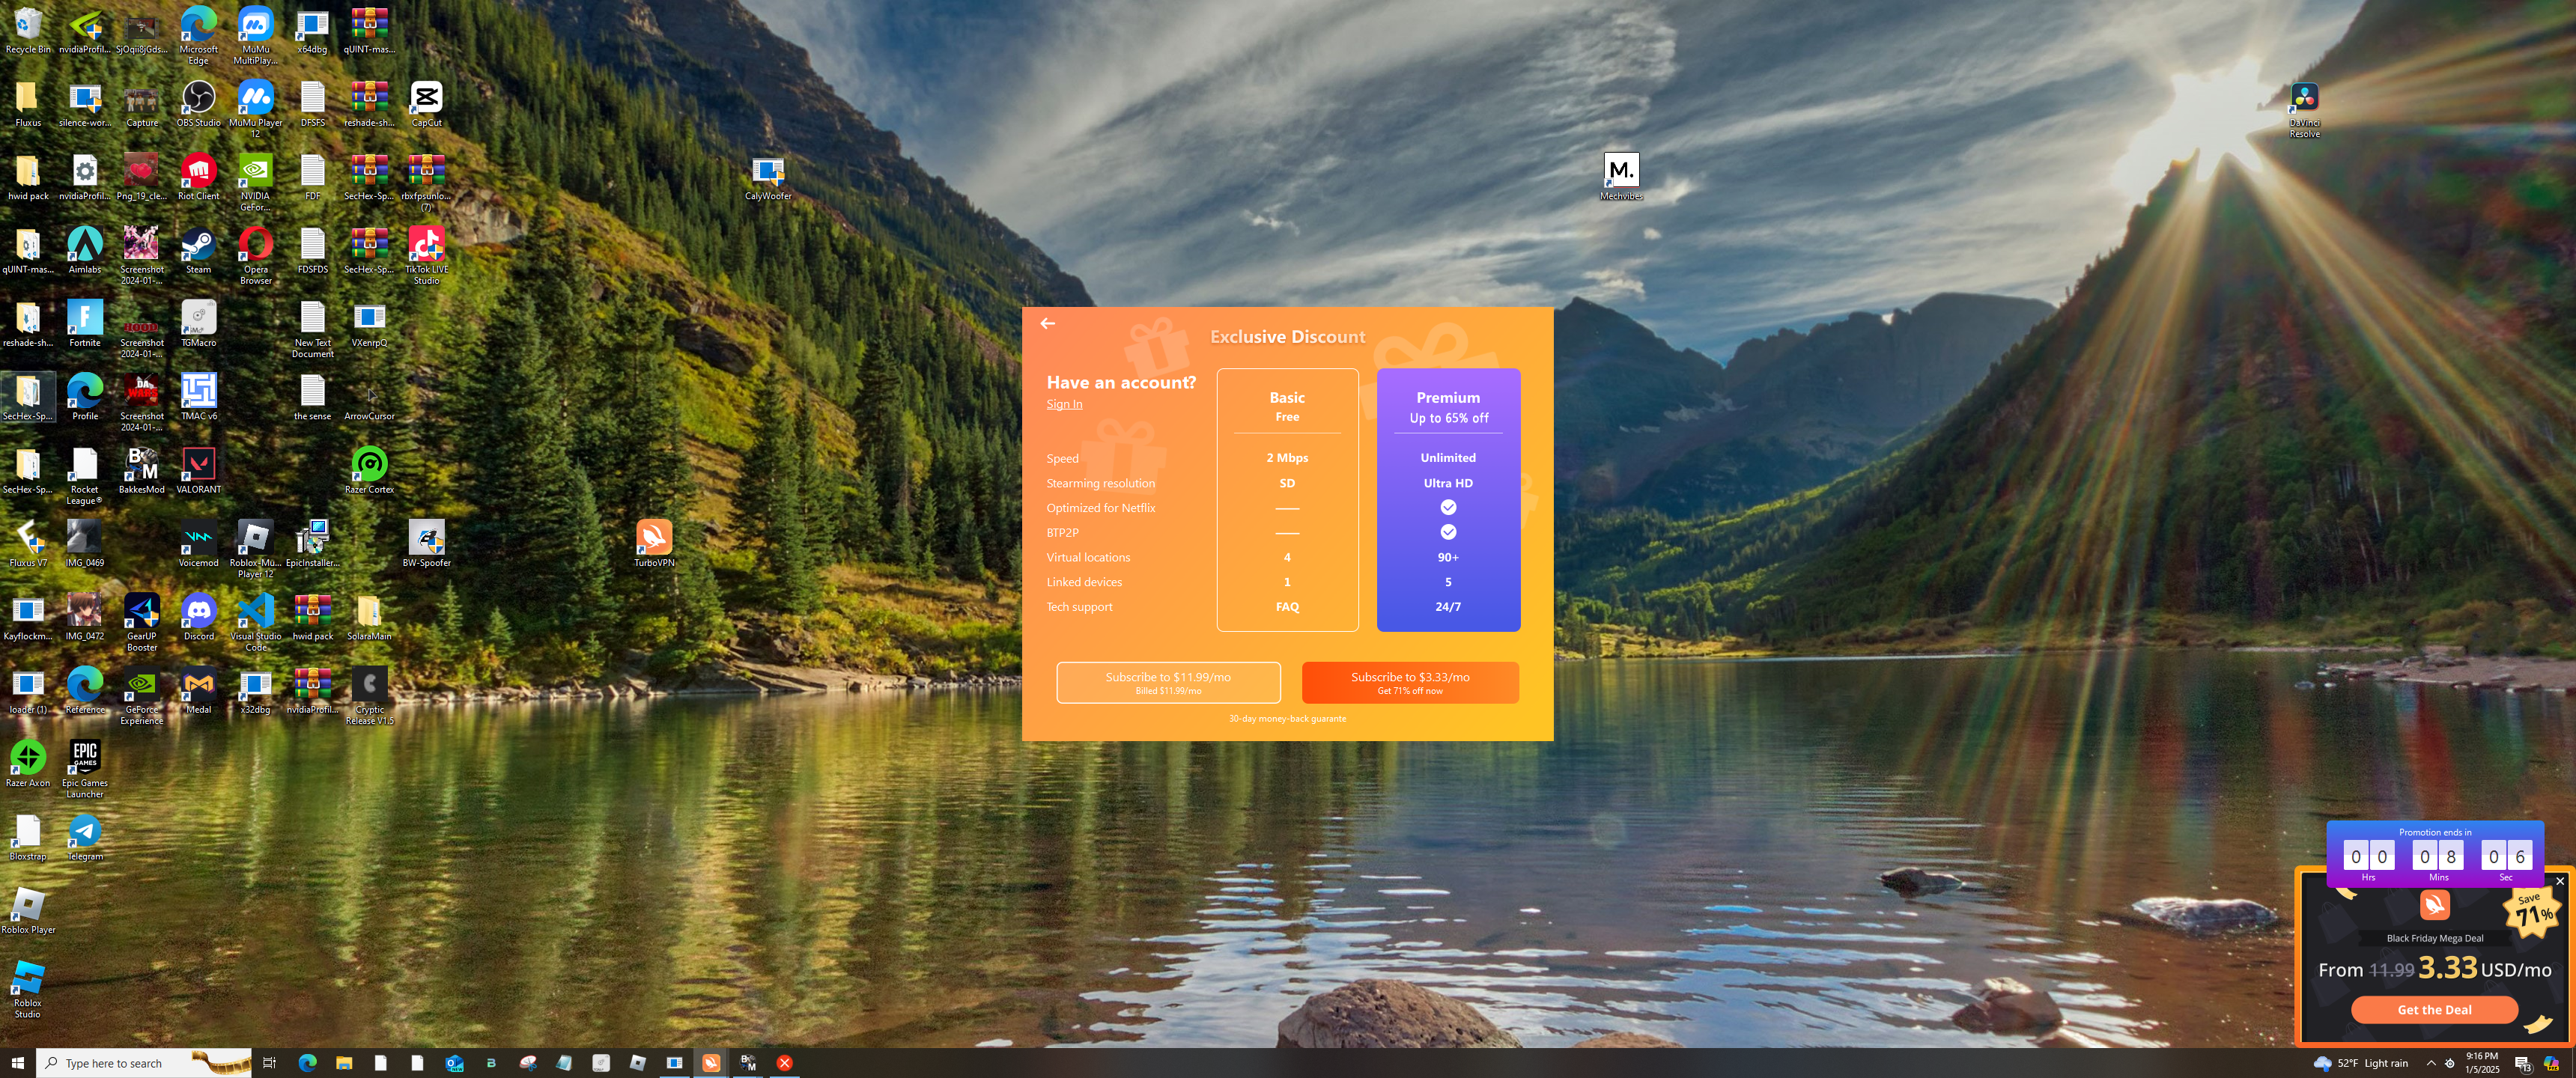This screenshot has width=2576, height=1078.
Task: Open the OBS Studio desktop icon
Action: [198, 98]
